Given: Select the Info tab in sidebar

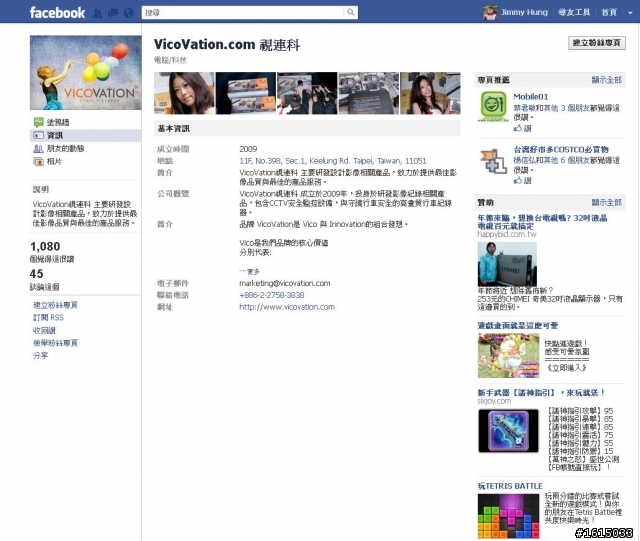Looking at the screenshot, I should pyautogui.click(x=86, y=135).
